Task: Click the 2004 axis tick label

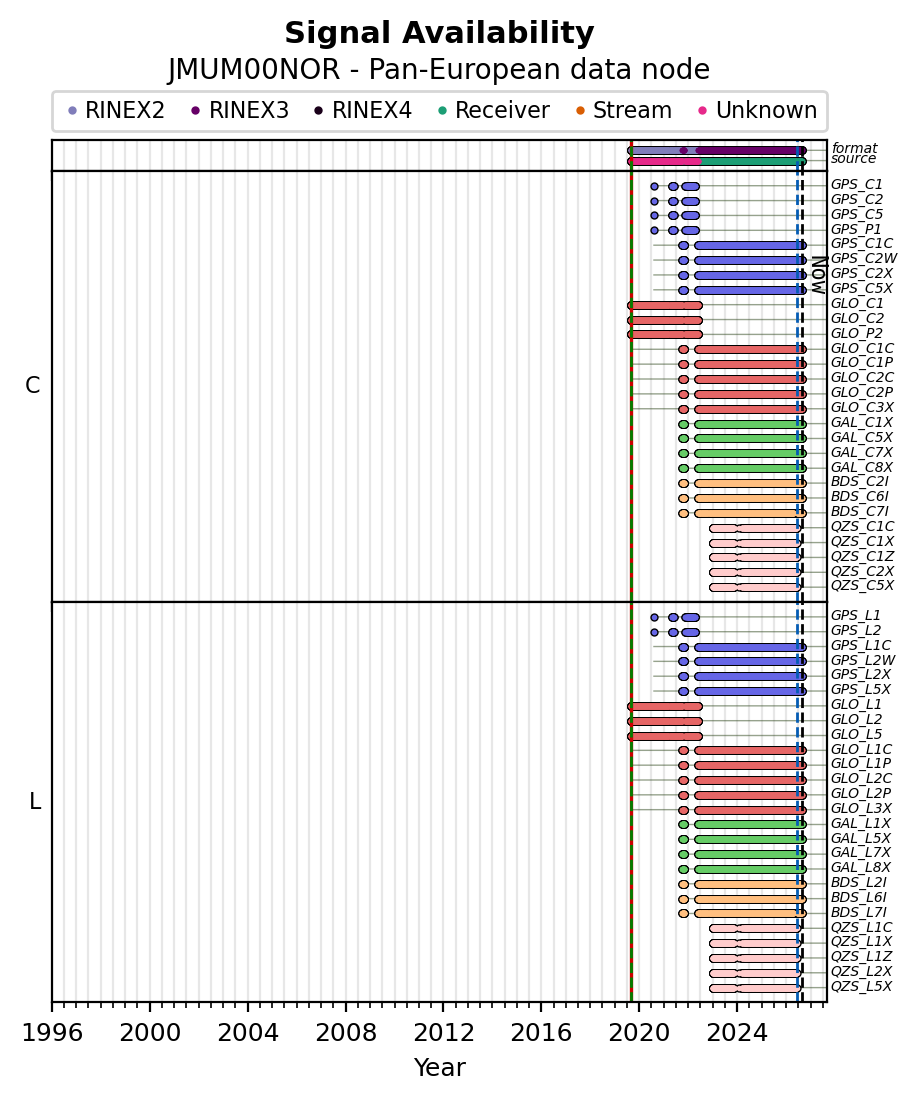Action: point(247,1033)
